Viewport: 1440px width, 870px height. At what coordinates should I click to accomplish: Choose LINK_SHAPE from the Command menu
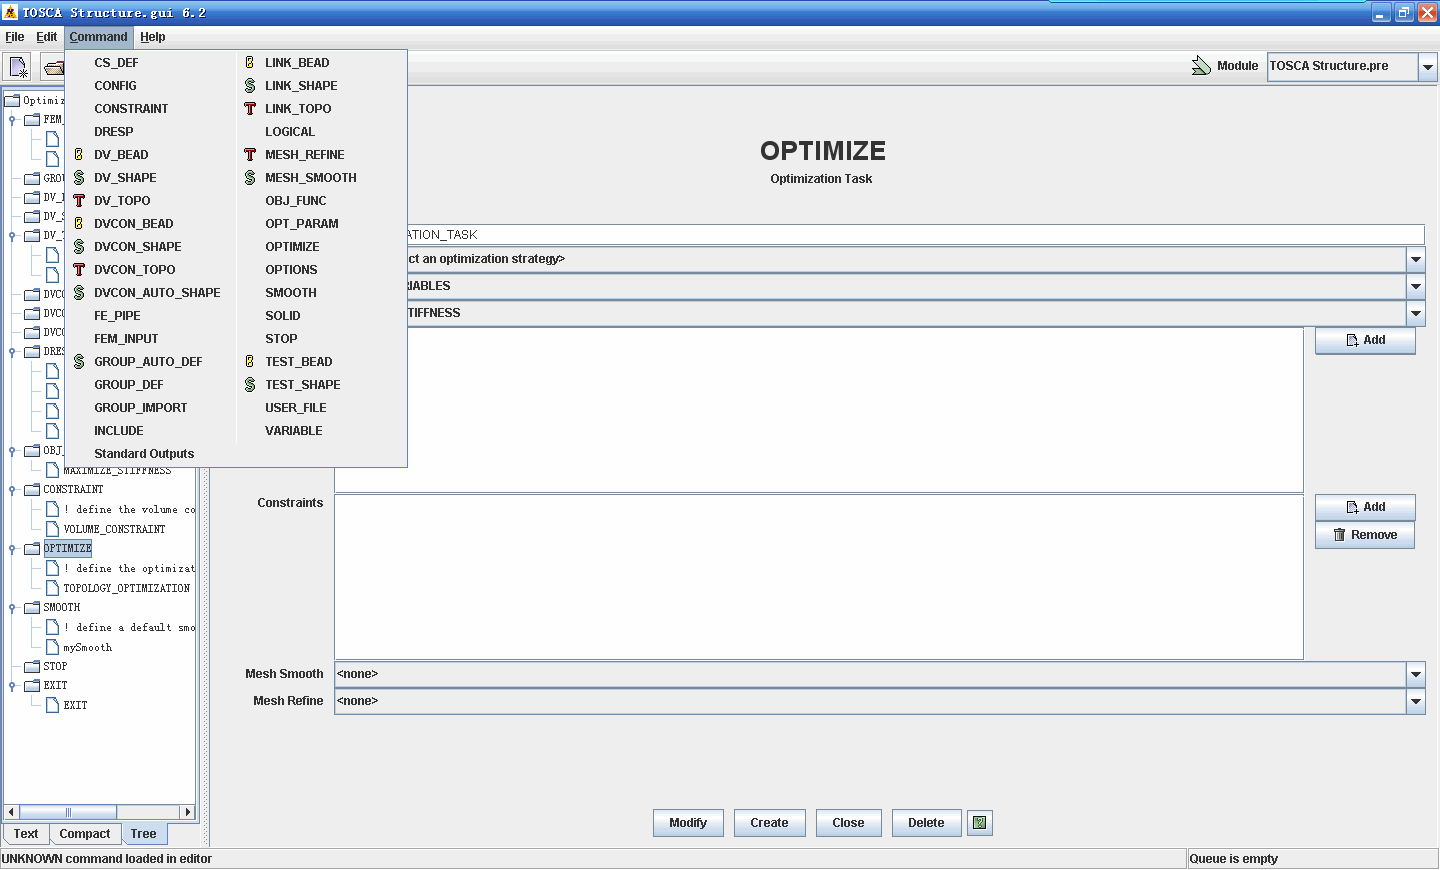[x=300, y=86]
